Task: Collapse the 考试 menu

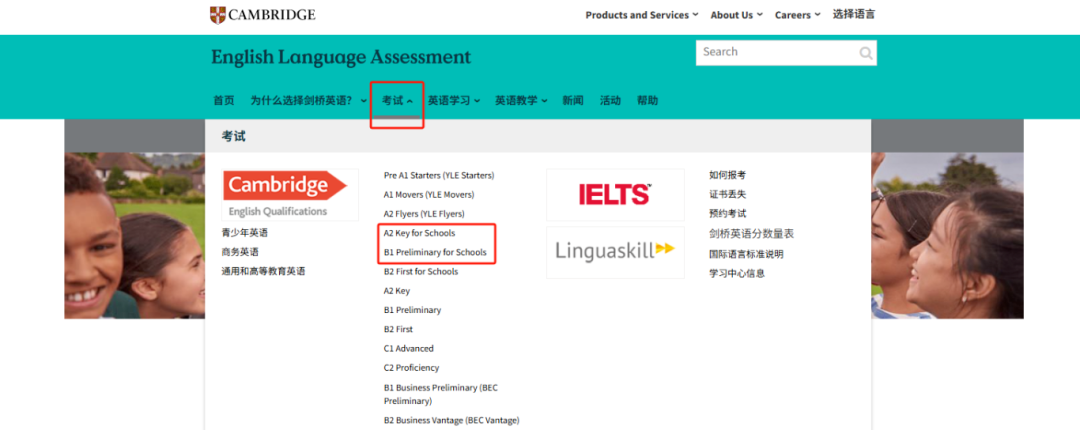Action: tap(397, 101)
